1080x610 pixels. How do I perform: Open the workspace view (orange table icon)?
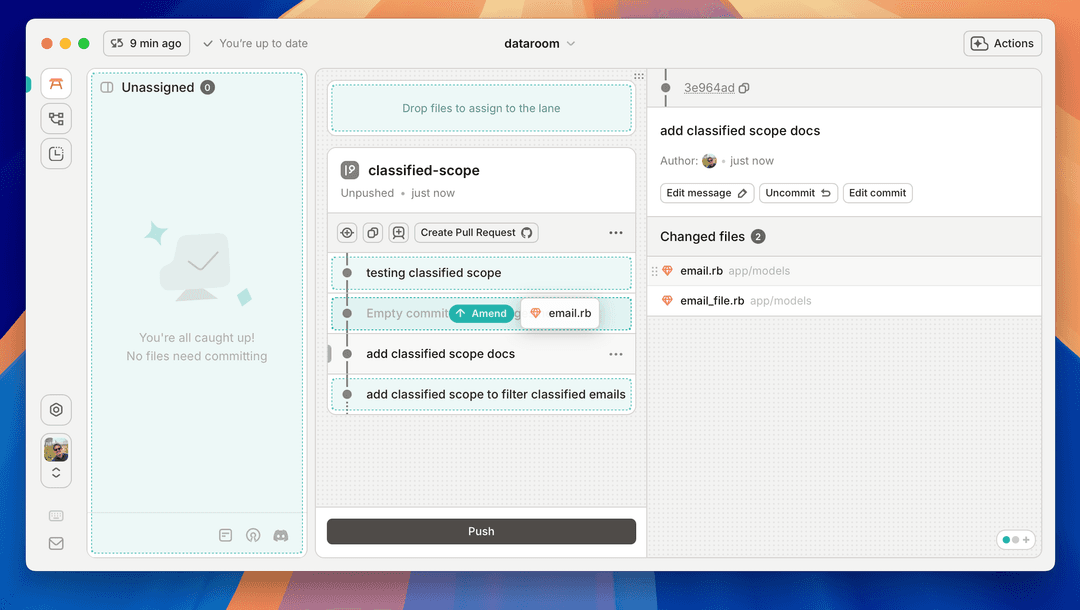click(56, 84)
